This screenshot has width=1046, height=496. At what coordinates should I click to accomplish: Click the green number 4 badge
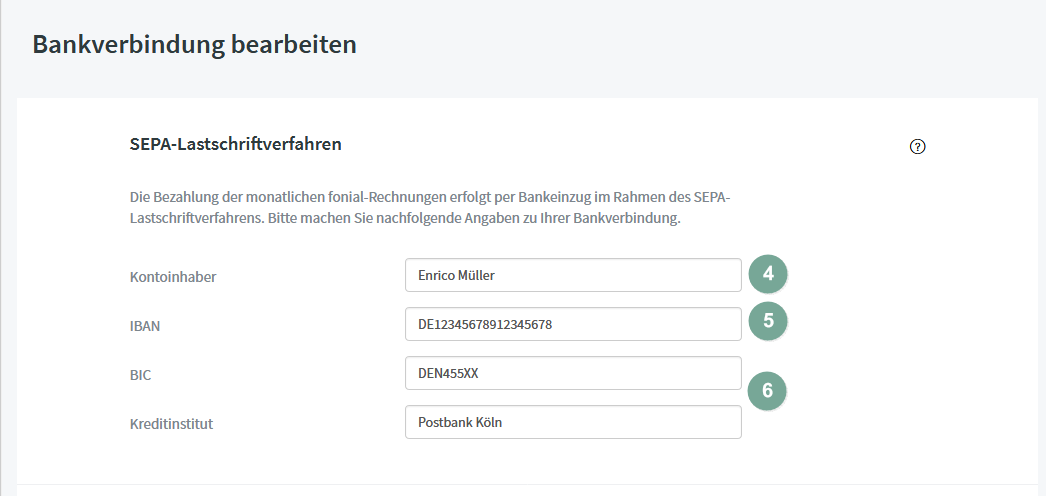[768, 274]
